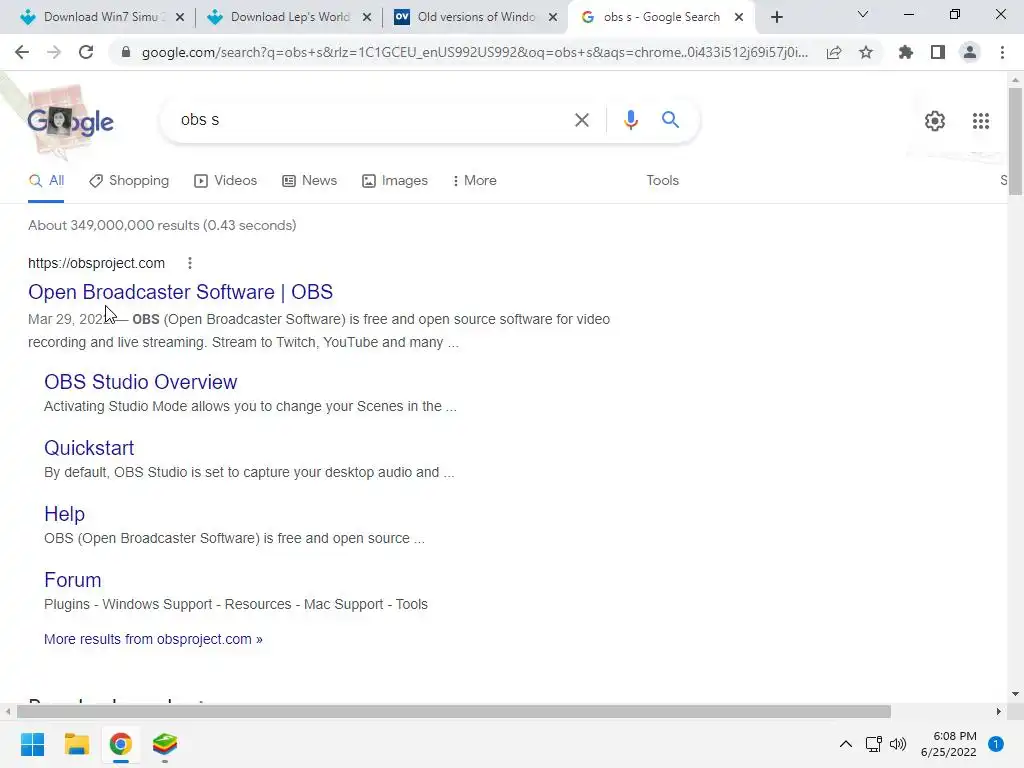Close the Download Lep's World tab
The height and width of the screenshot is (768, 1024).
[367, 18]
